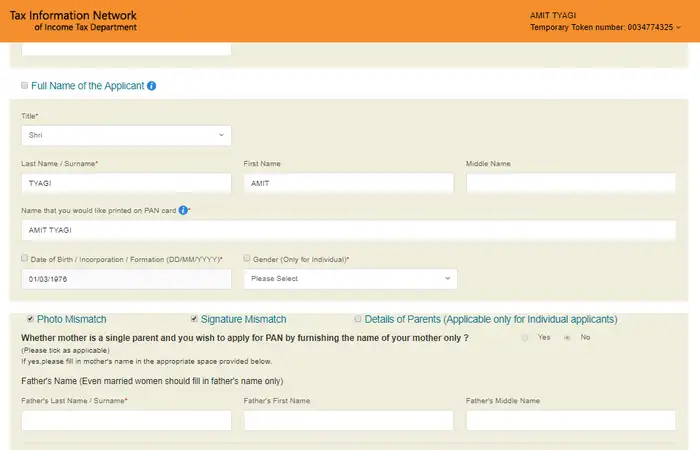700x450 pixels.
Task: Click info icon next to PAN card name label
Action: pos(183,210)
